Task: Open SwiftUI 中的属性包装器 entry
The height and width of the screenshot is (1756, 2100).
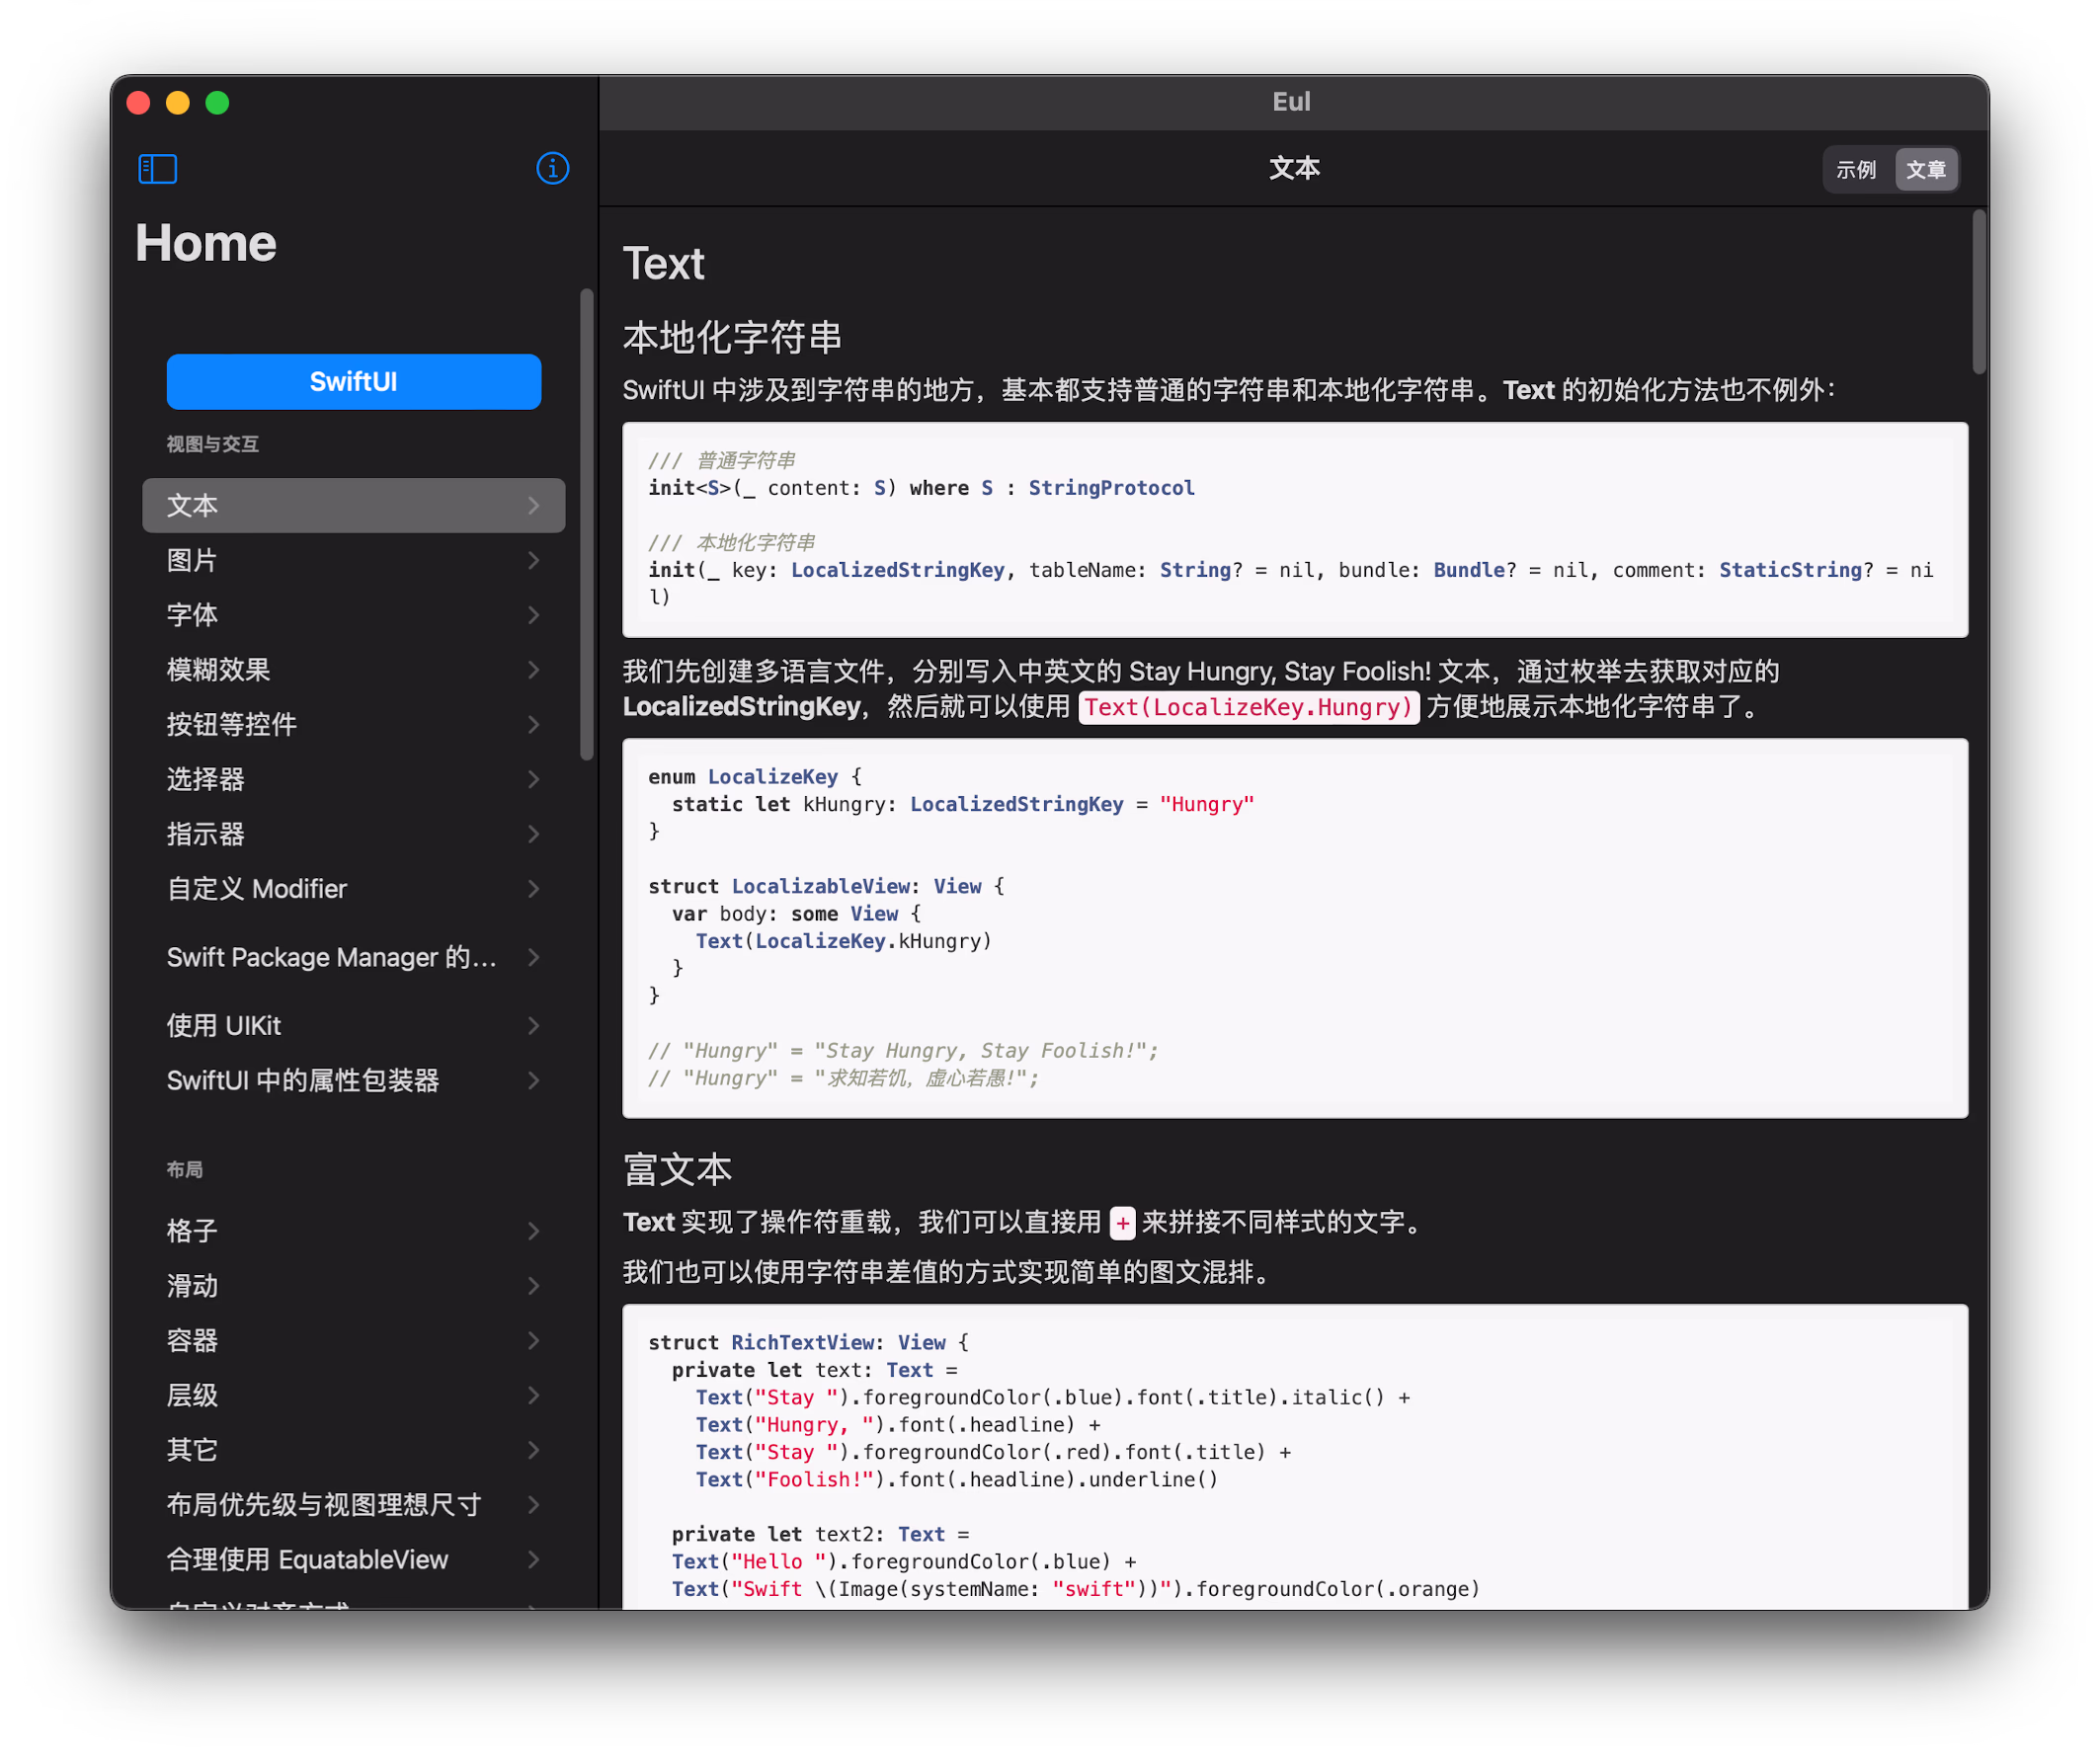Action: click(303, 1081)
